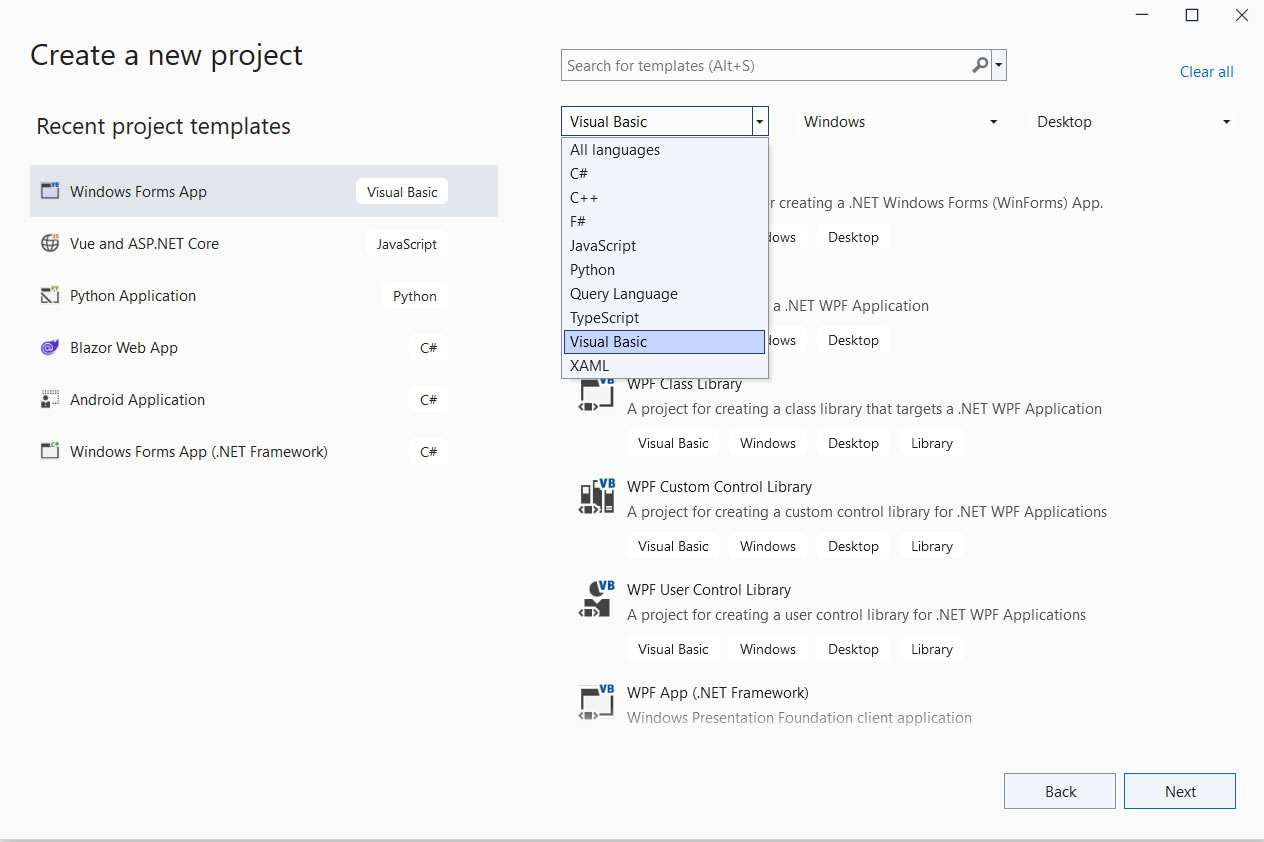
Task: Click the Python Application template icon
Action: [50, 295]
